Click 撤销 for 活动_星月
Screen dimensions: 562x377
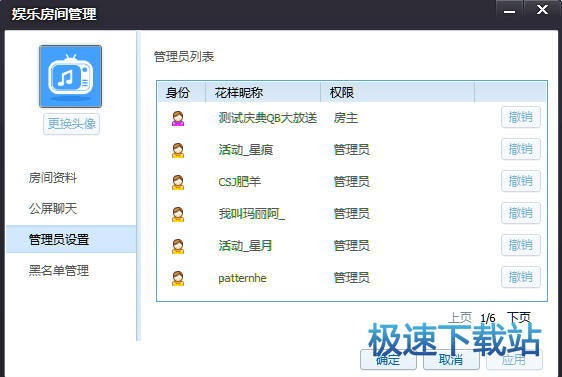(x=520, y=245)
